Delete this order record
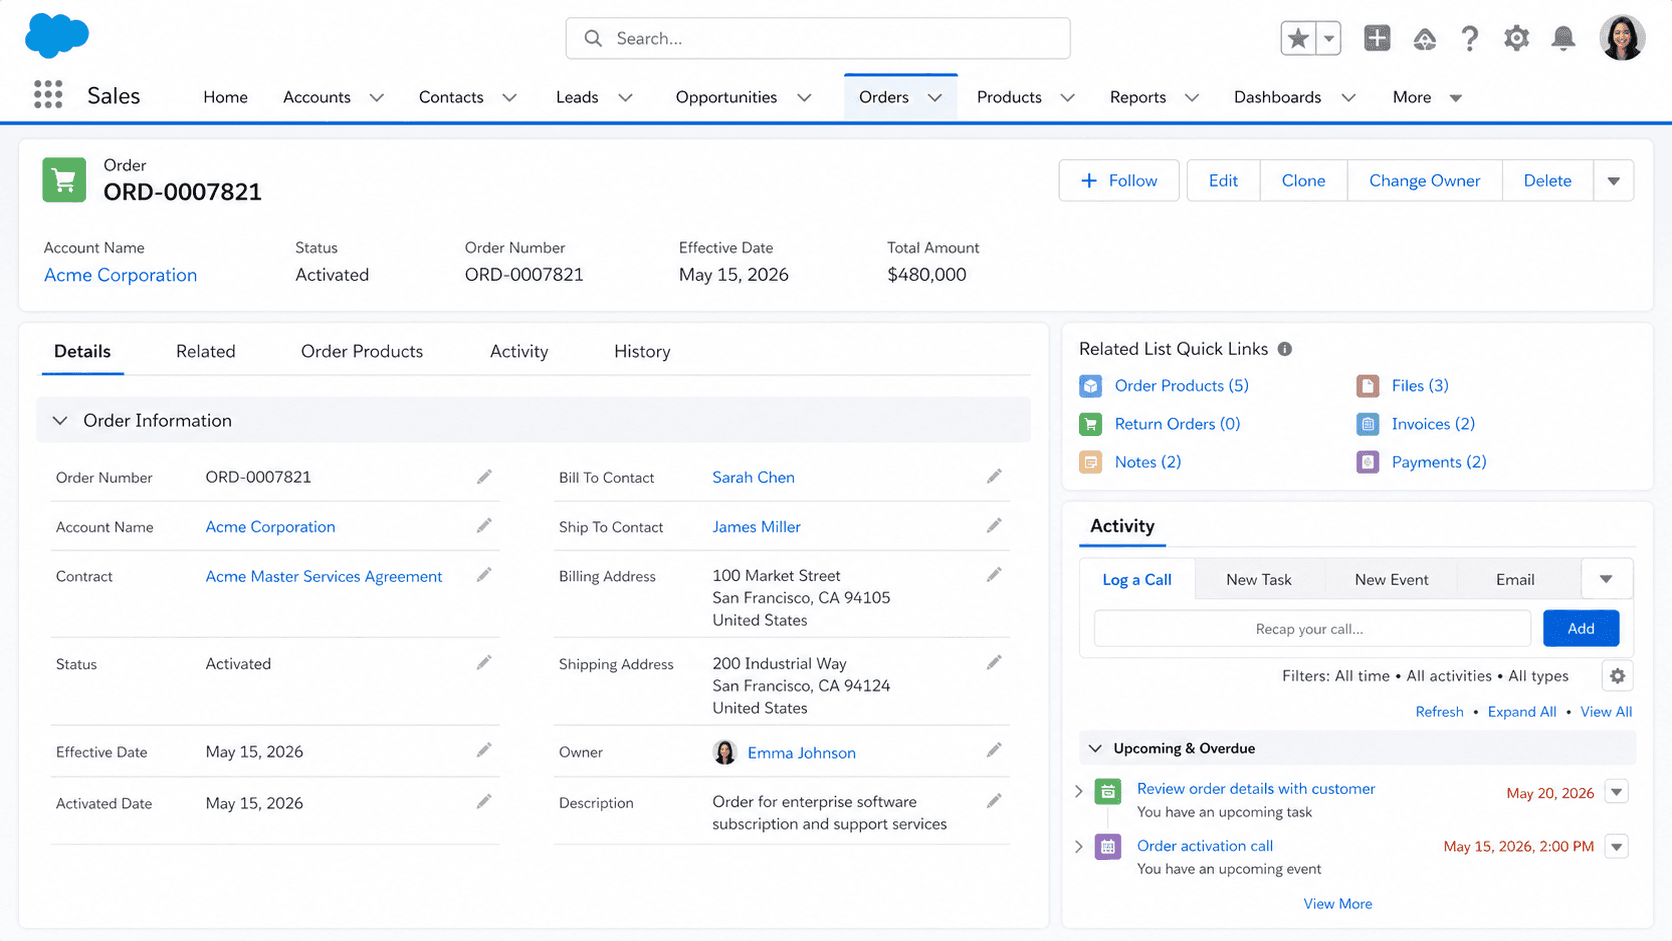 [x=1547, y=181]
